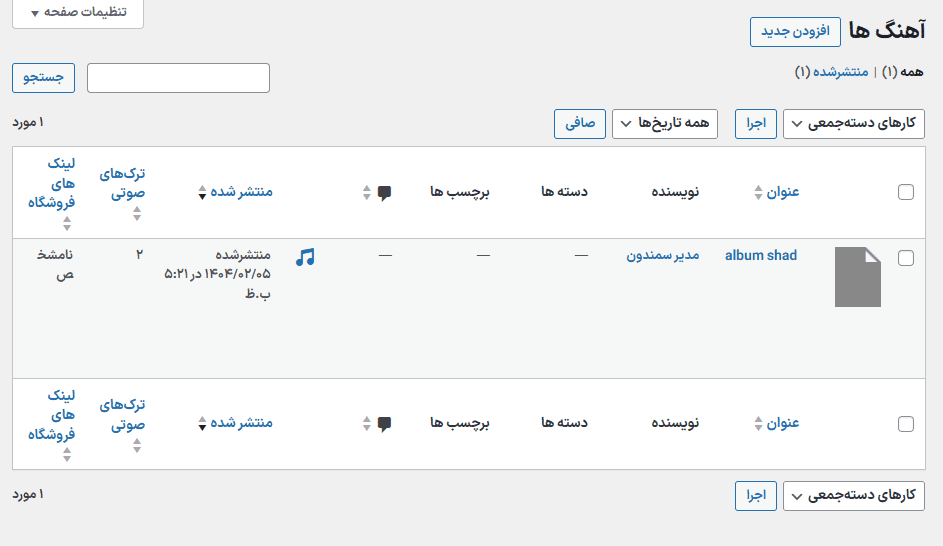Sort by عنوان in the table footer
943x546 pixels.
[x=776, y=423]
